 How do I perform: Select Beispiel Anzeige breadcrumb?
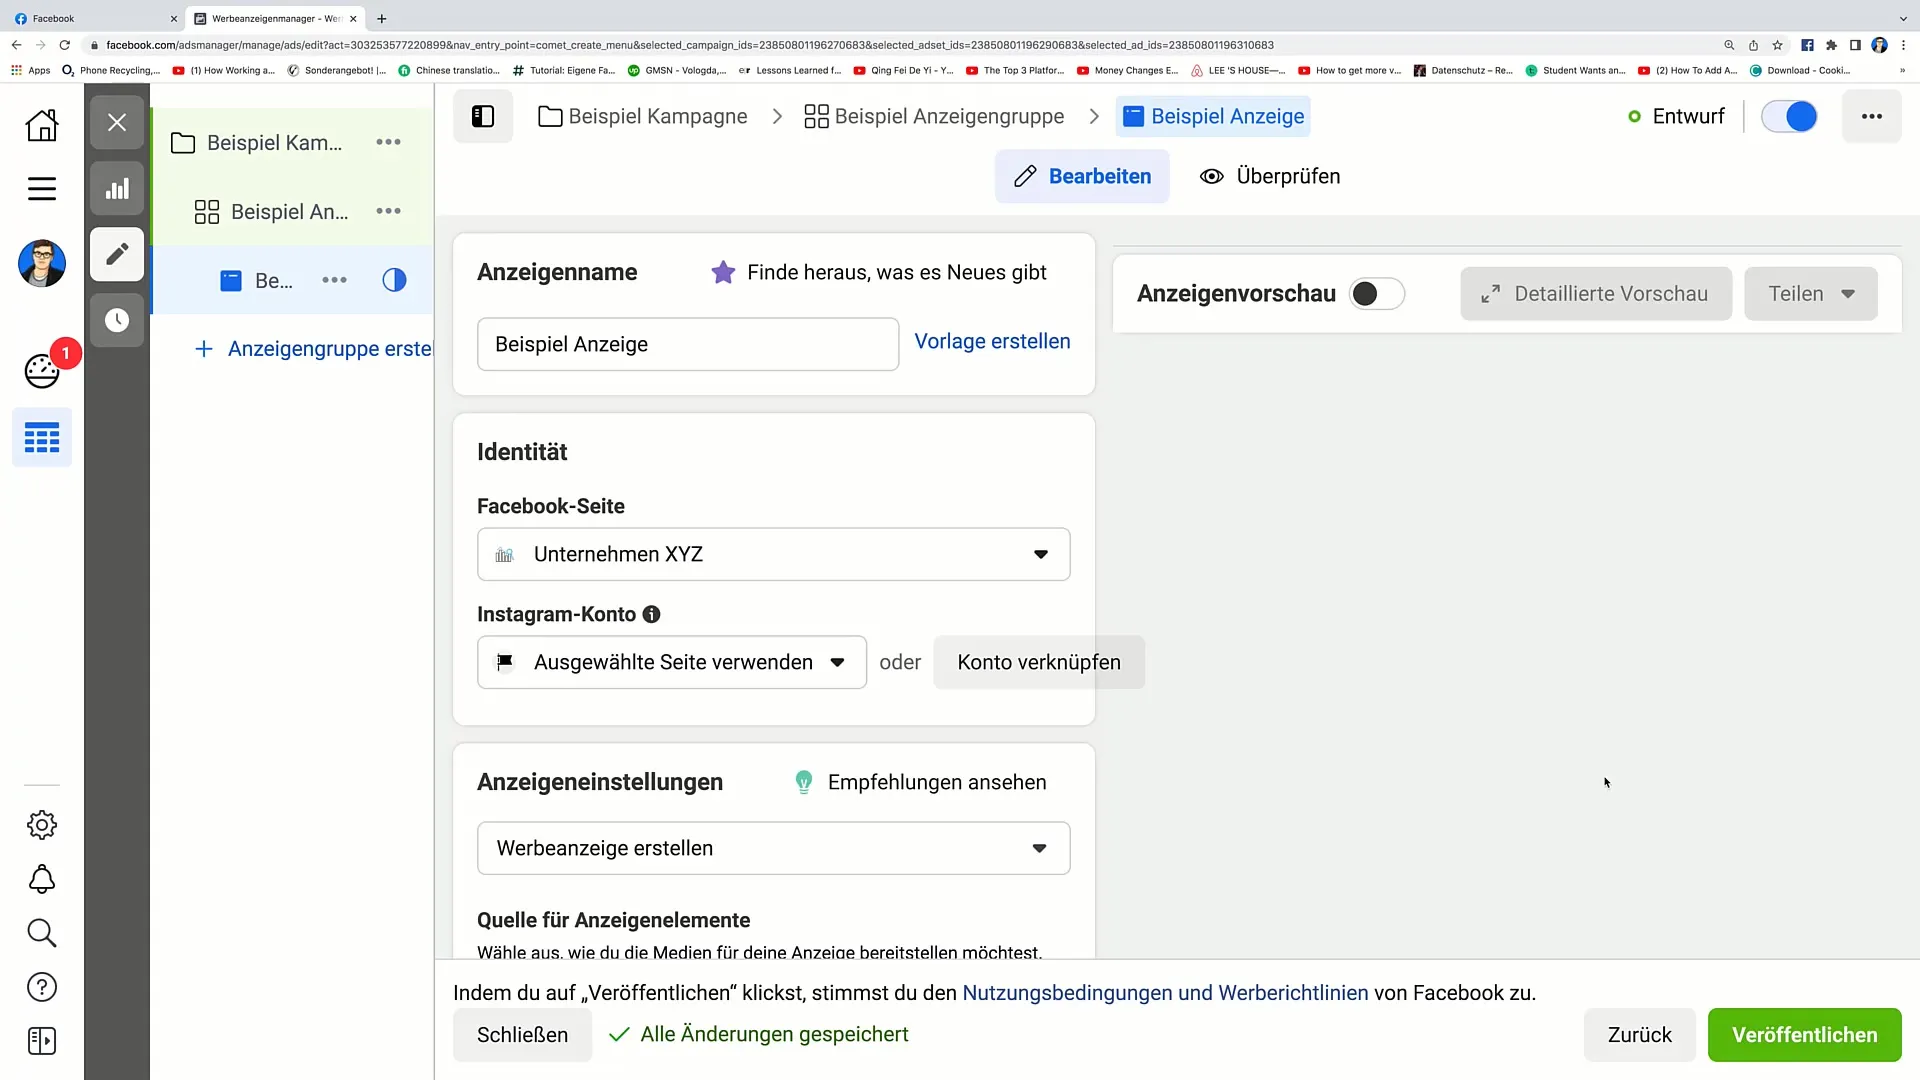pos(1213,116)
